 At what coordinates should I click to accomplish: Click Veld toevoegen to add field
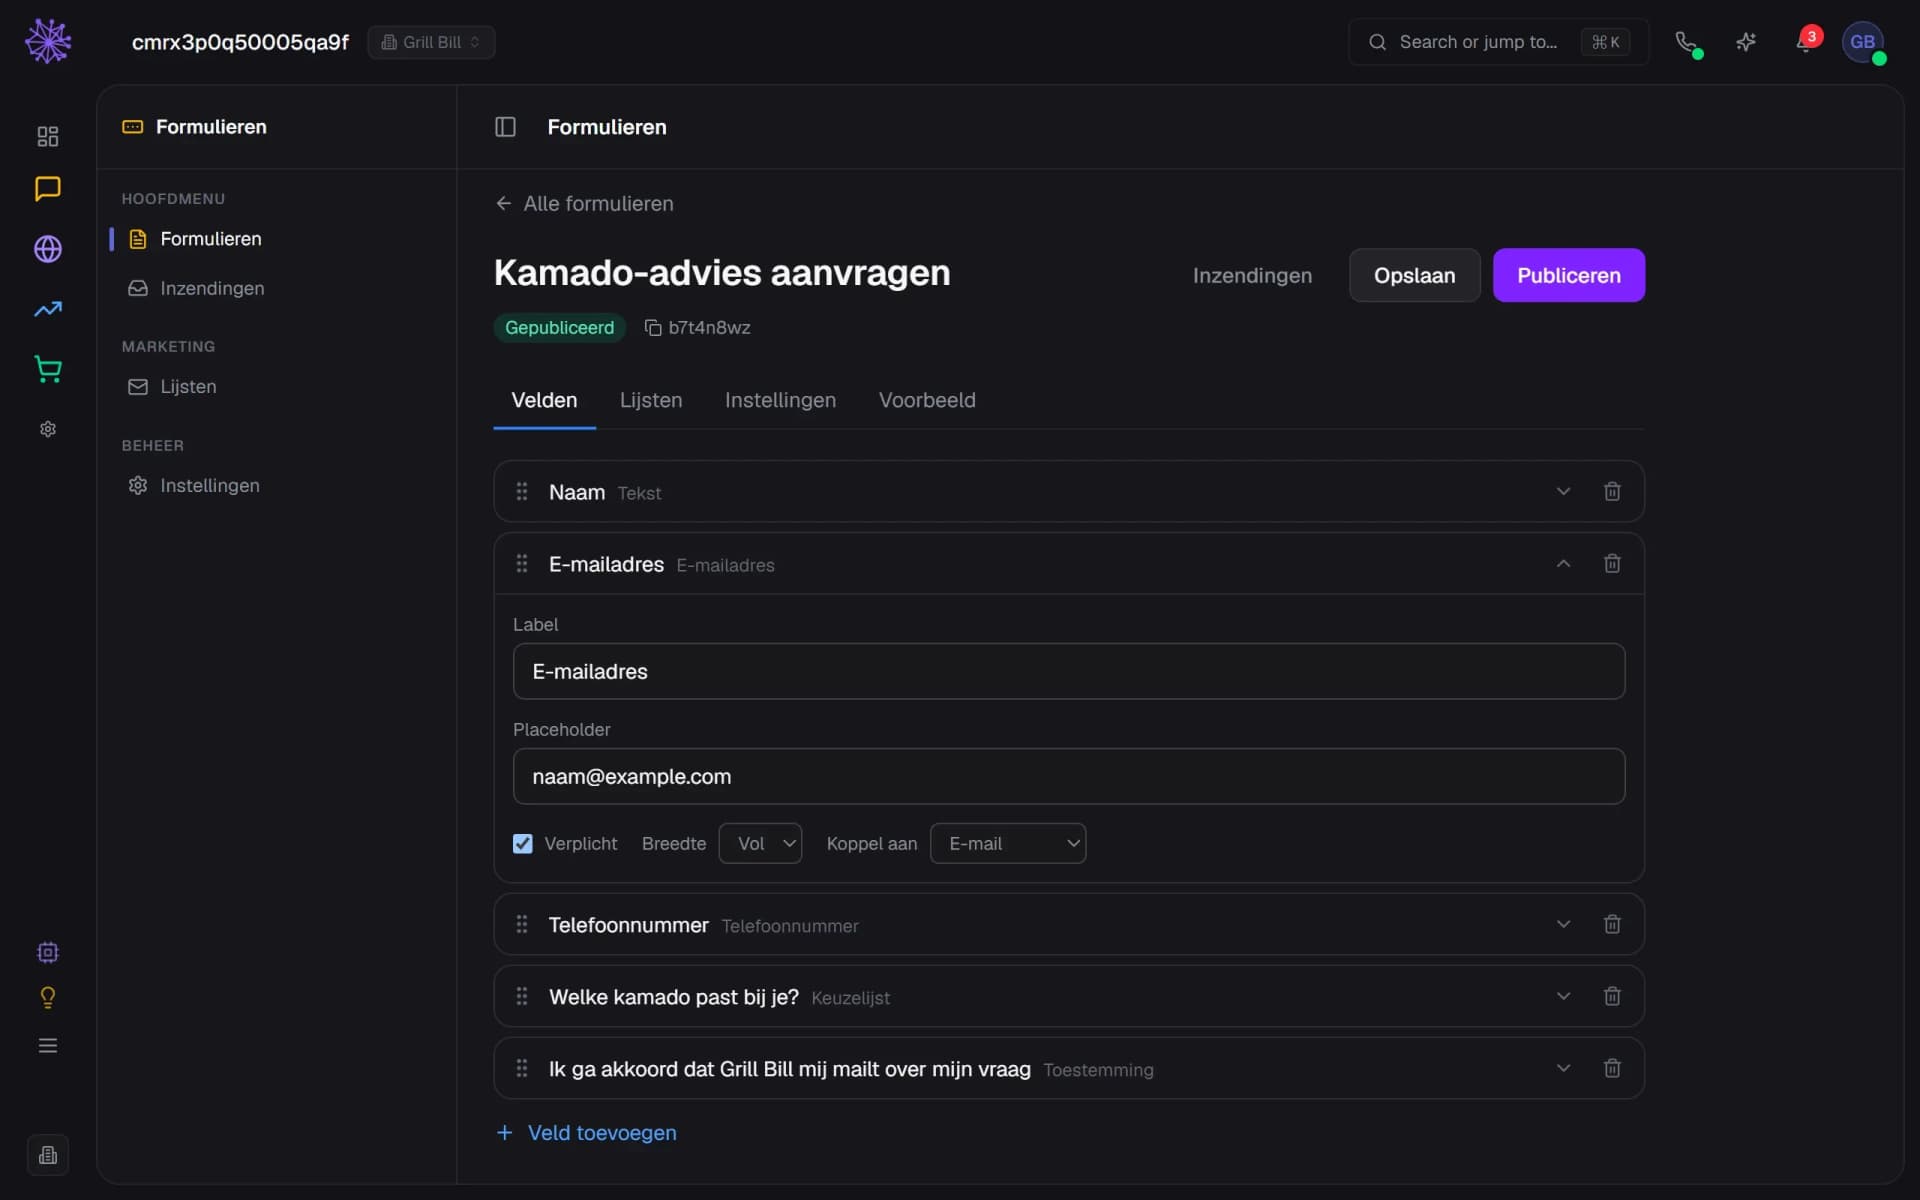coord(587,1132)
